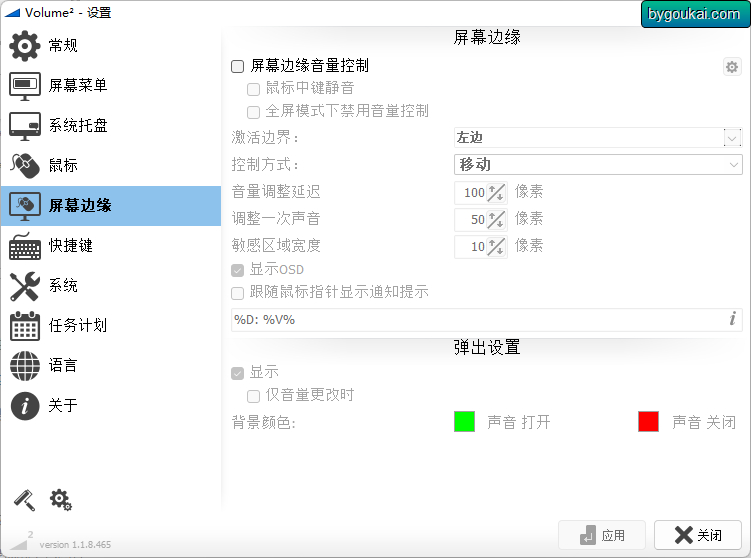The width and height of the screenshot is (751, 558).
Task: Click the %D: %V% text field
Action: tap(487, 320)
